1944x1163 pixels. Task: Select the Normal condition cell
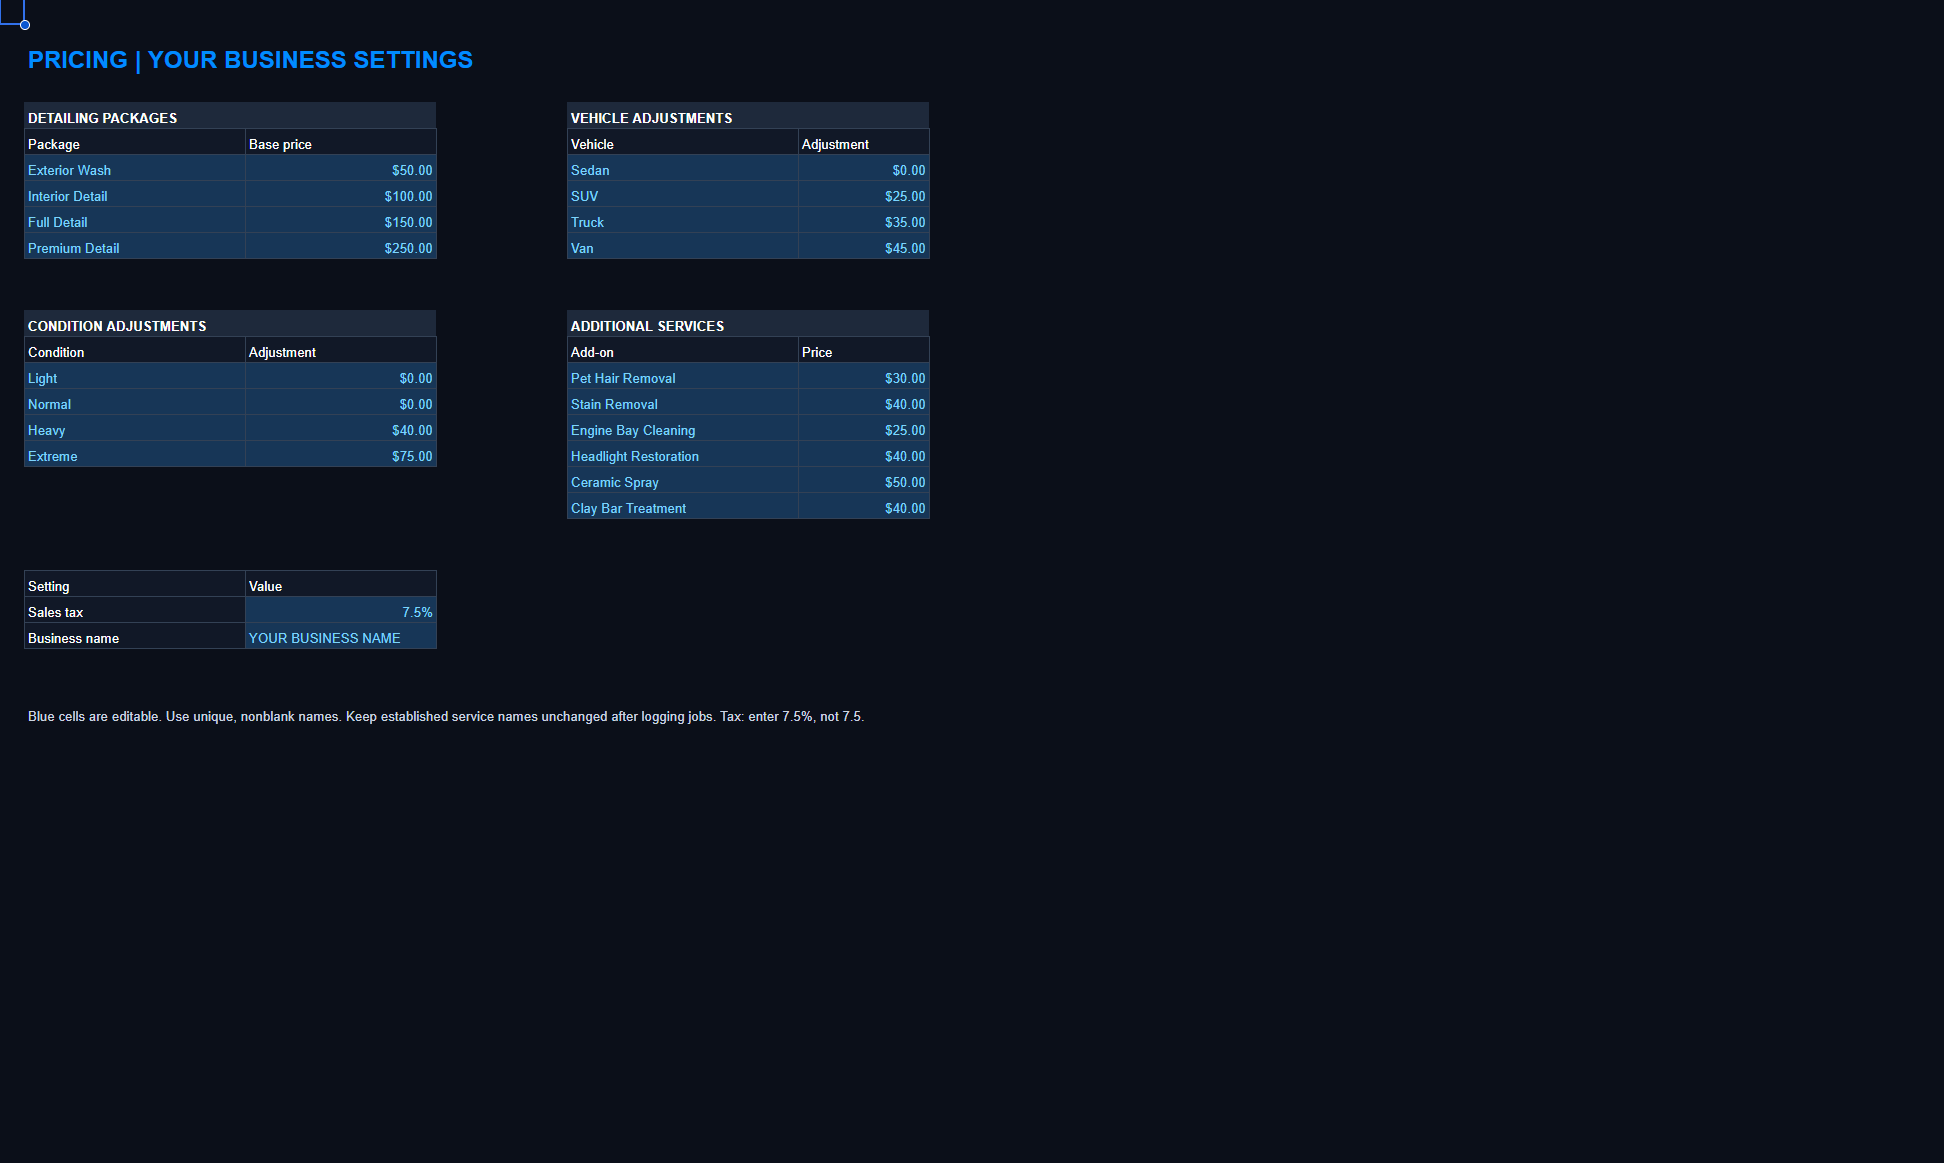tap(134, 404)
